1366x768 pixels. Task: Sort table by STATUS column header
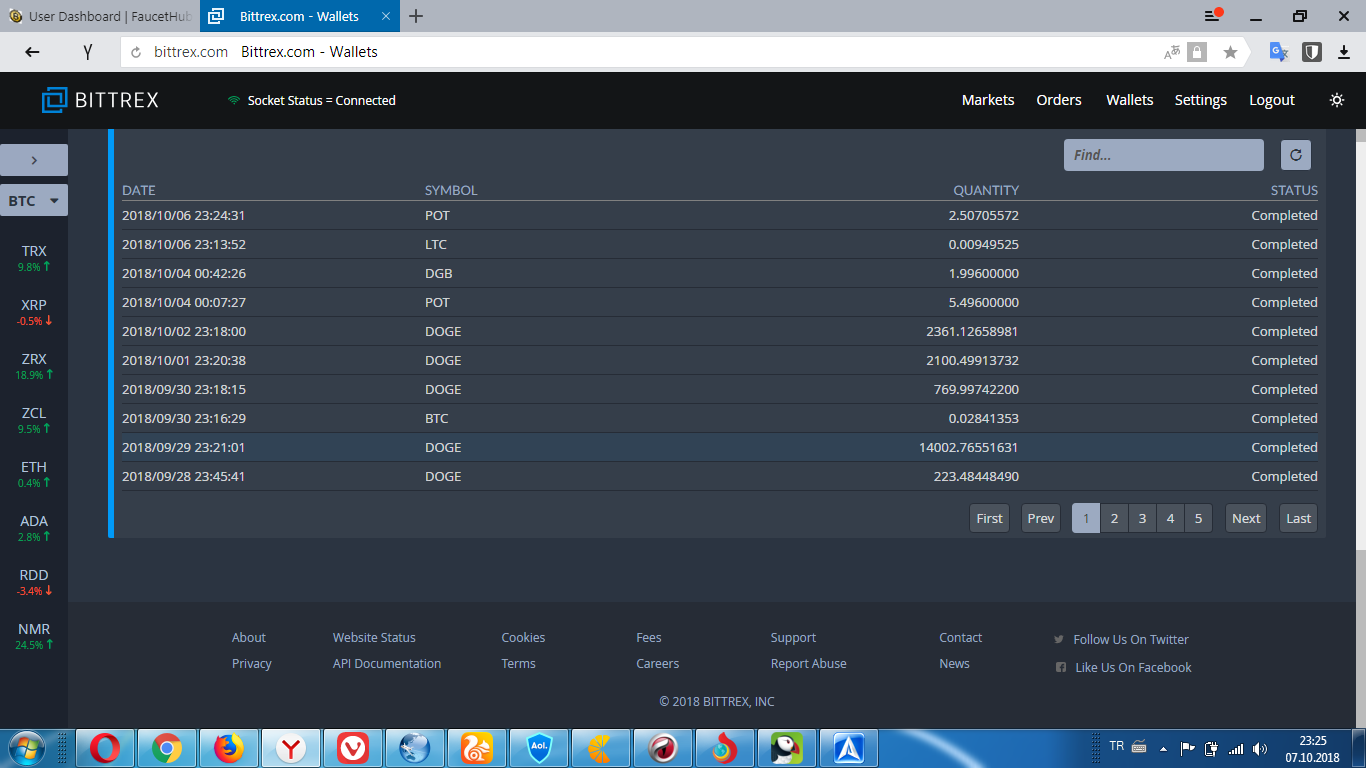[1294, 190]
